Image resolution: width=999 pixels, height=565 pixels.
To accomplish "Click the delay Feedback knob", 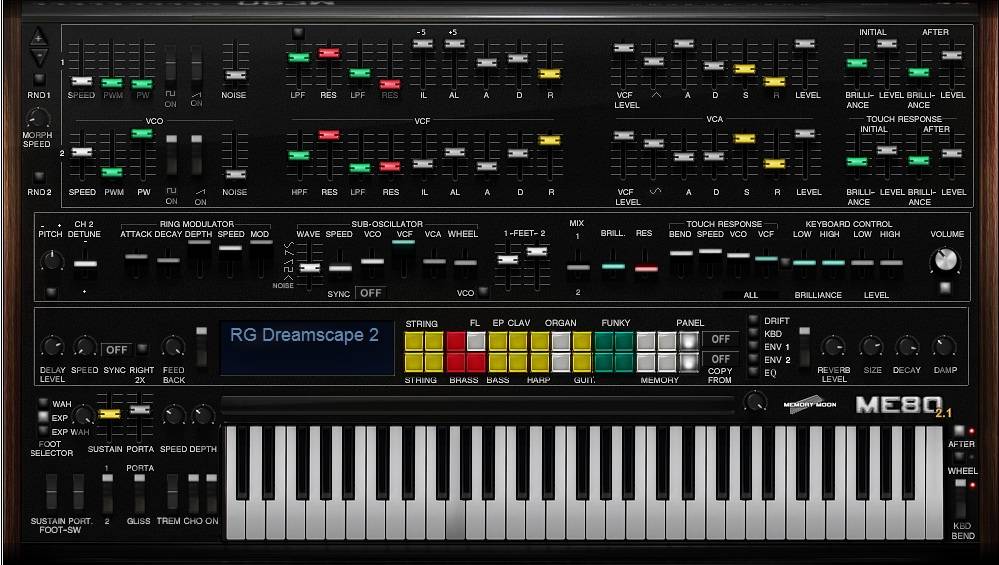I will coord(173,347).
